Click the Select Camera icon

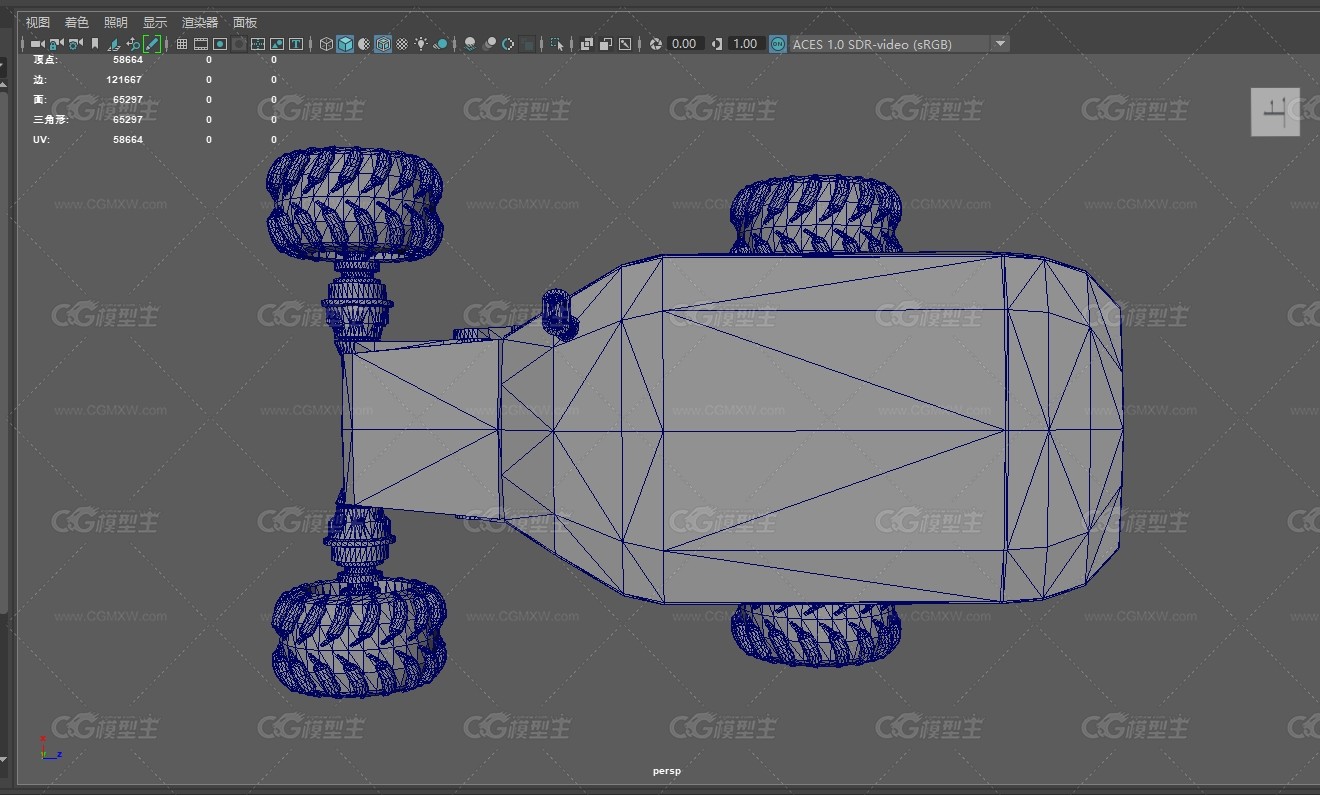(x=37, y=44)
